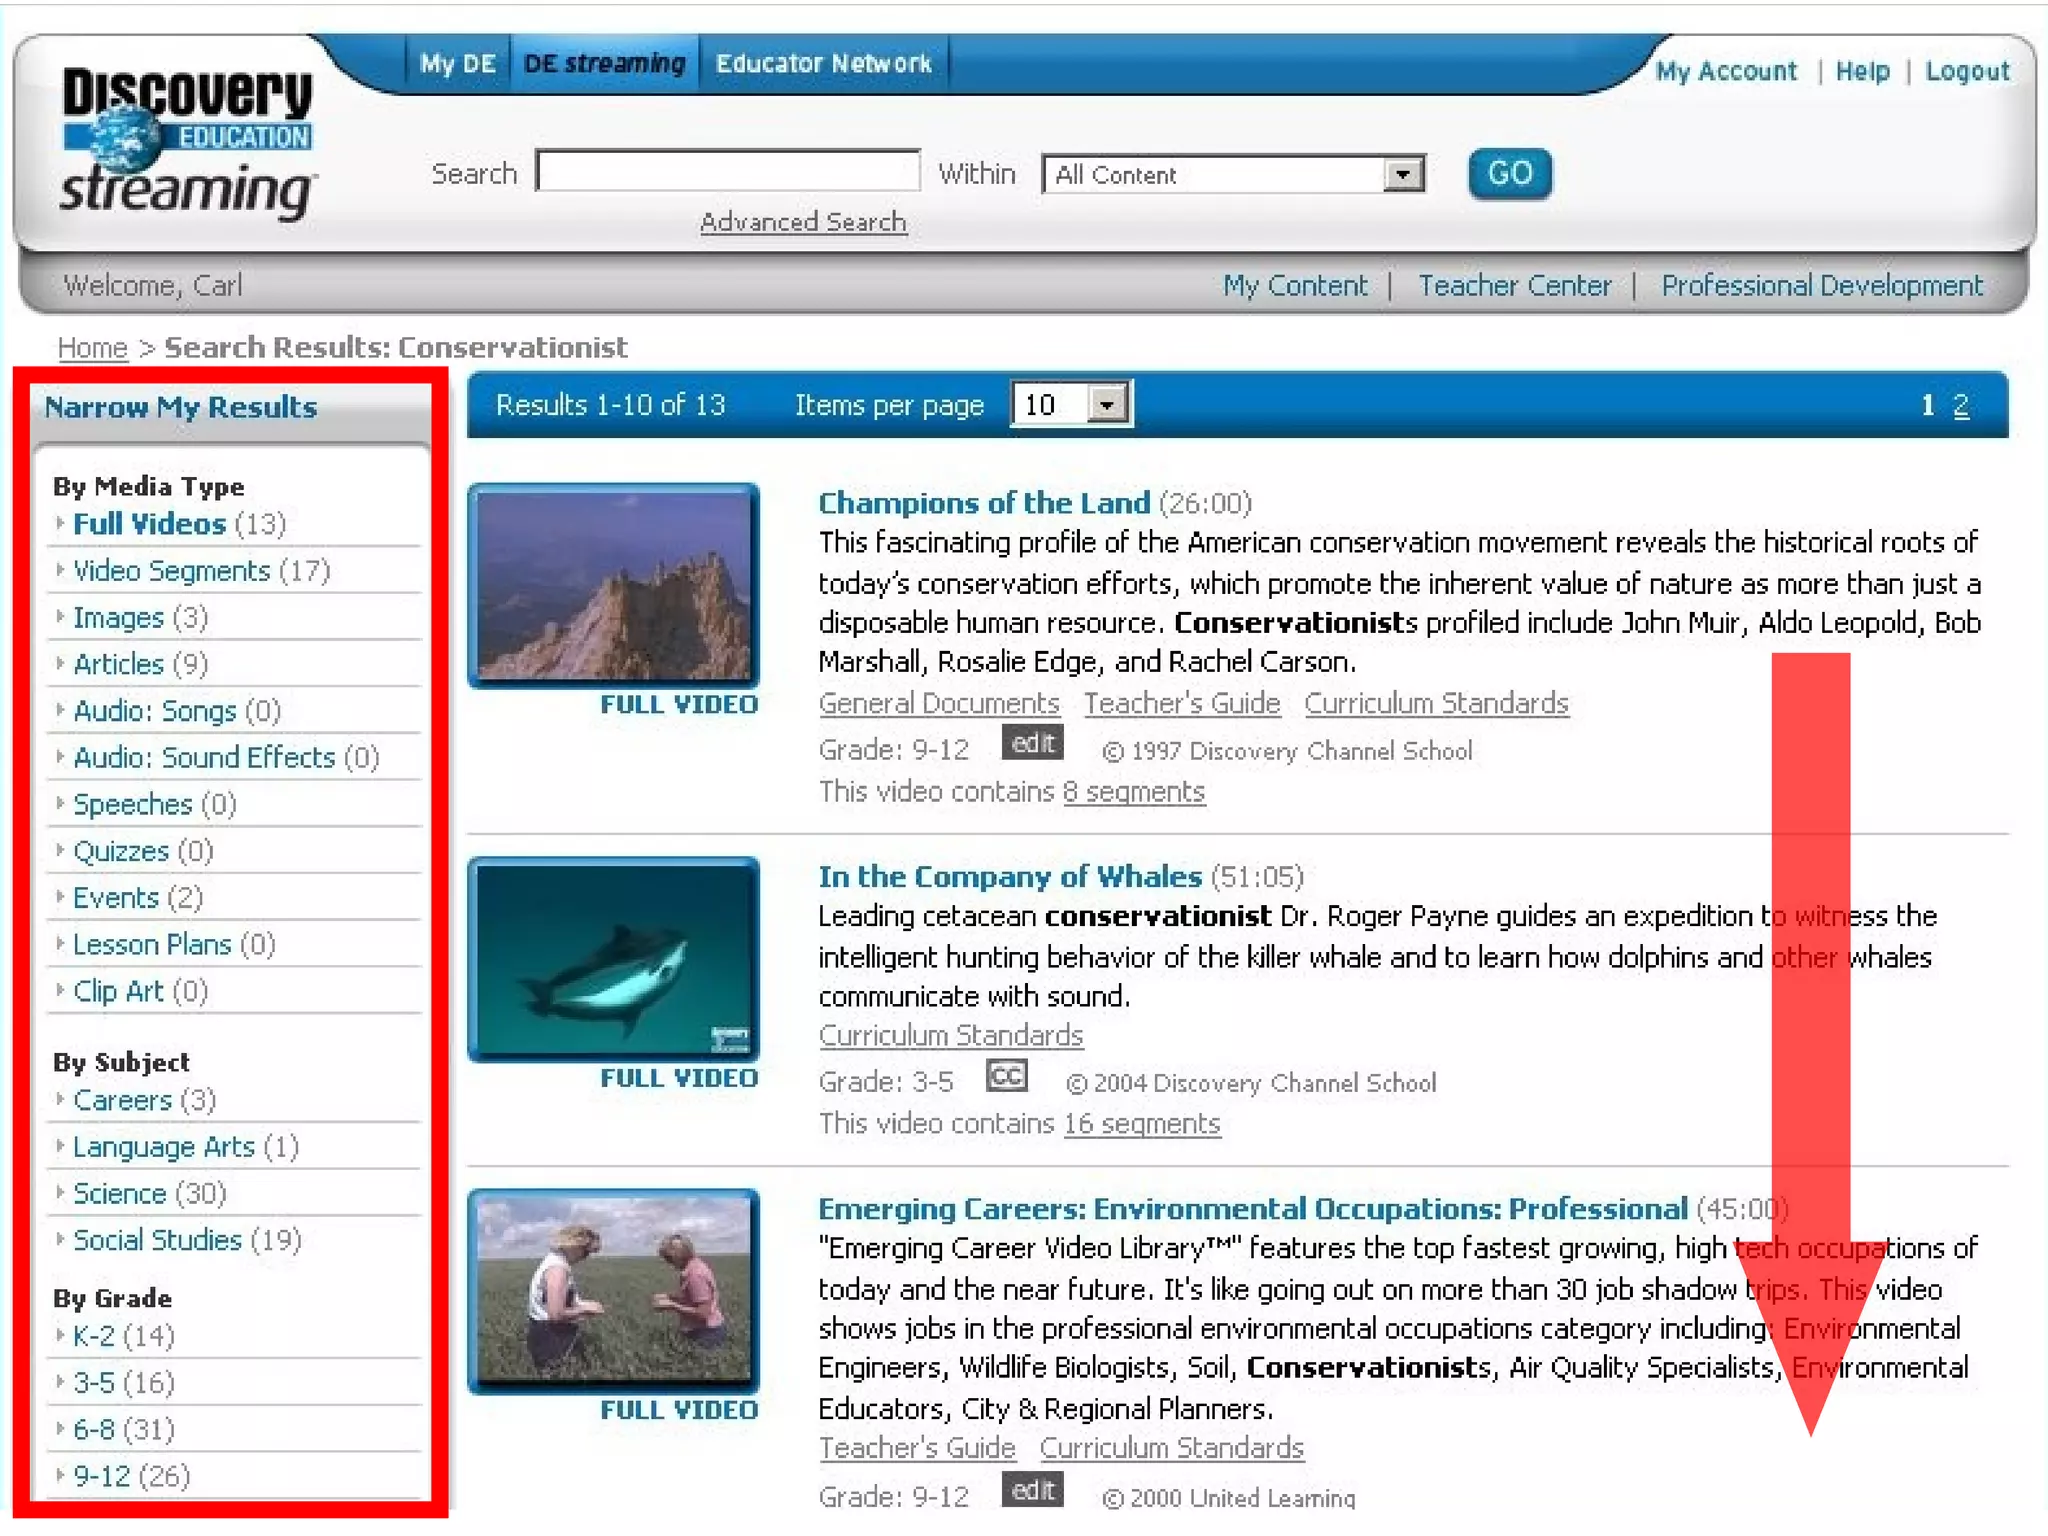
Task: Expand the Video Segments filter arrow
Action: pos(60,570)
